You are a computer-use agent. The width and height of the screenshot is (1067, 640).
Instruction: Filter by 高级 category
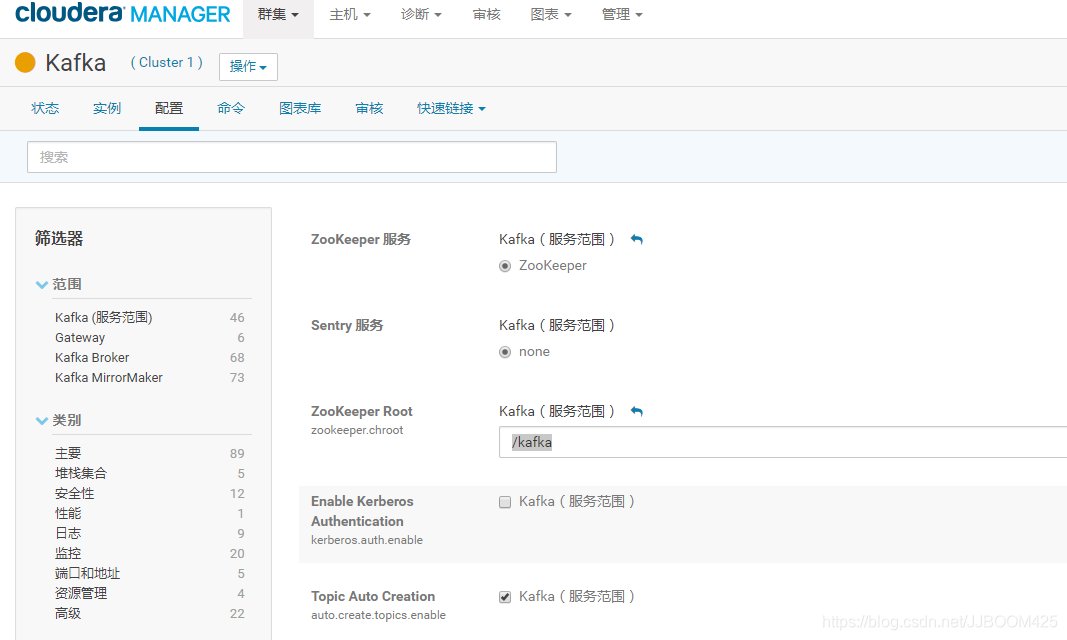tap(68, 613)
